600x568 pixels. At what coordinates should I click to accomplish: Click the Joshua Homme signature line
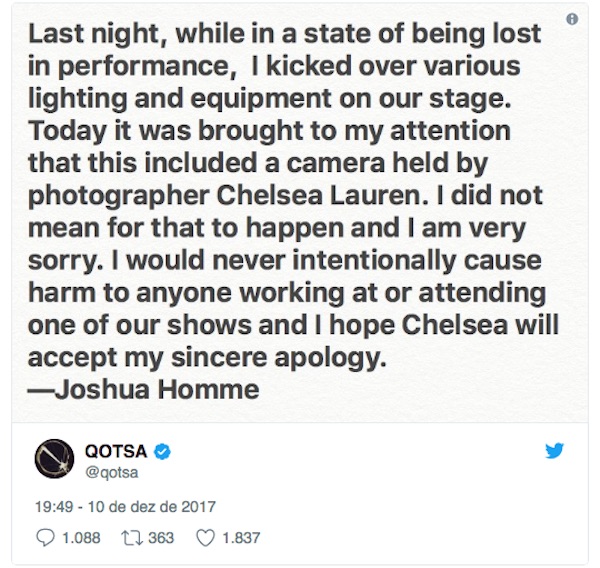click(x=143, y=390)
